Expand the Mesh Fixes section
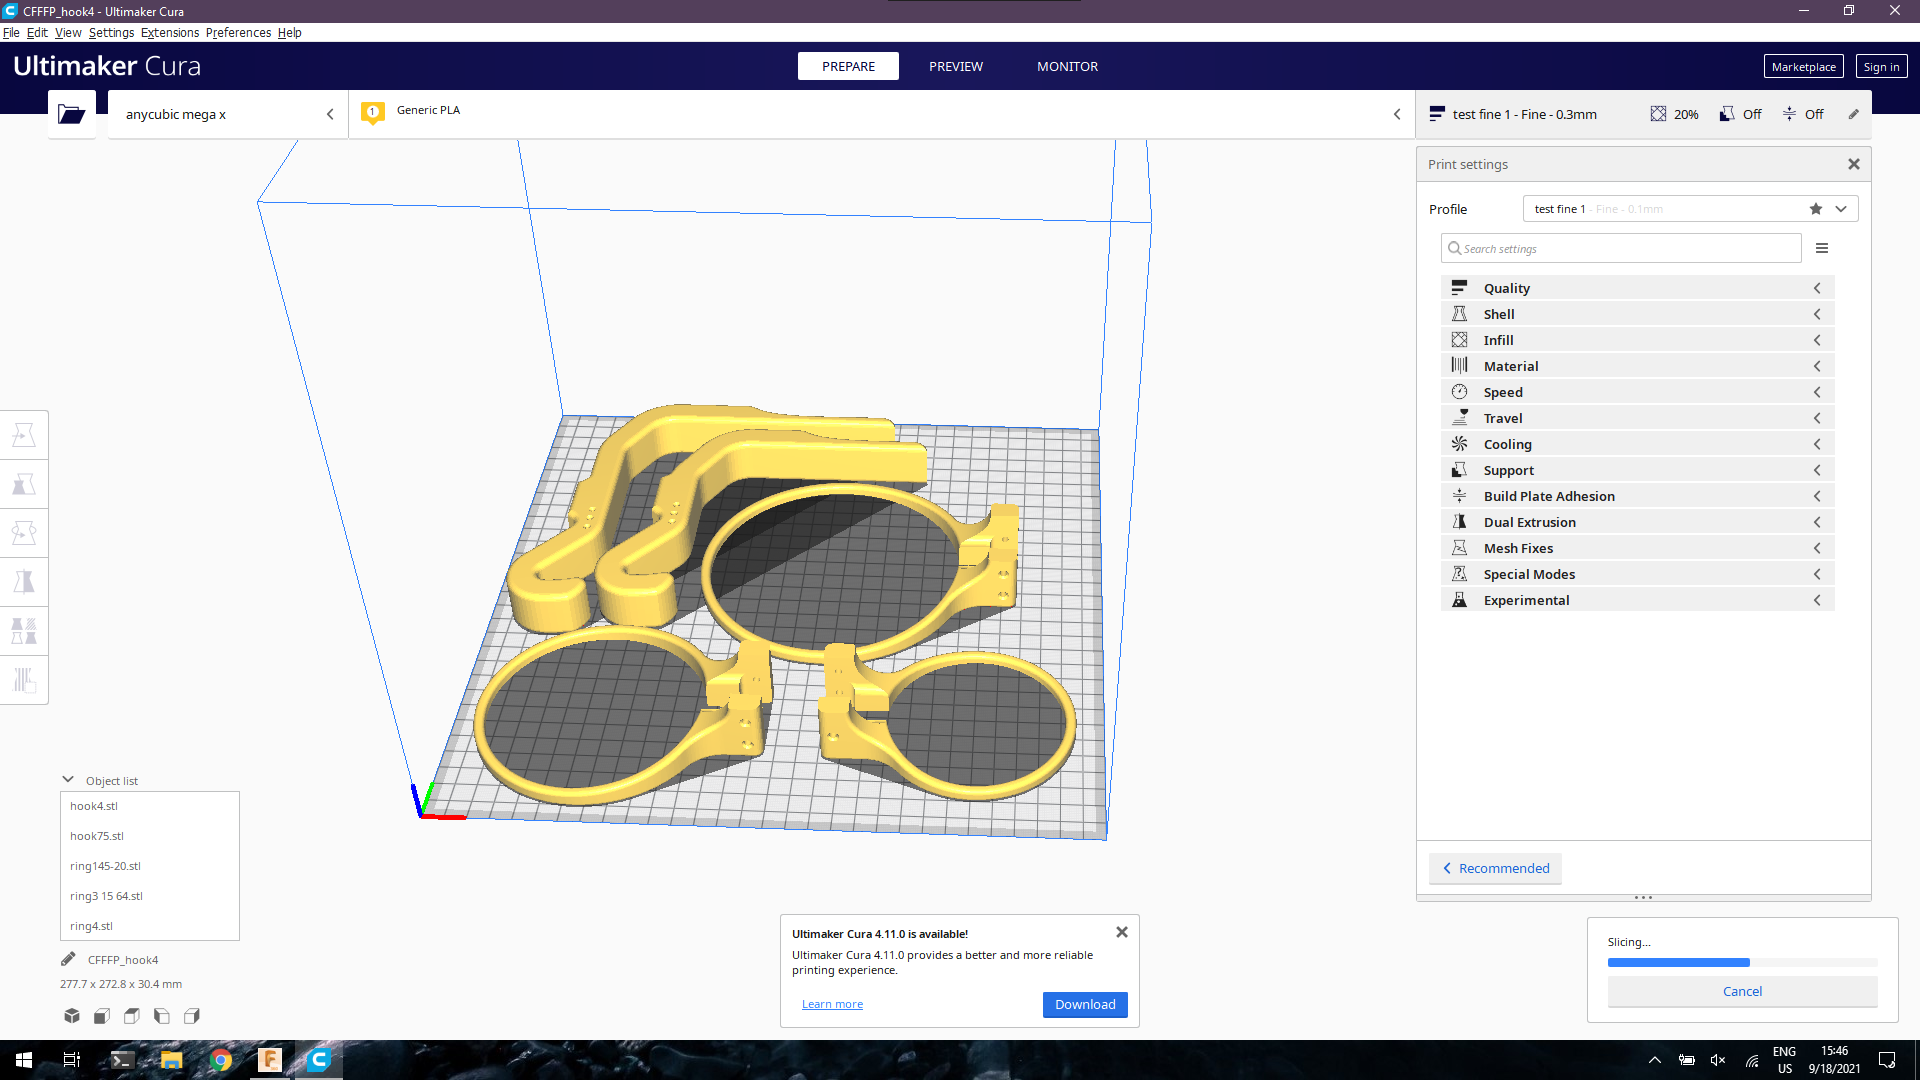This screenshot has width=1920, height=1080. (1637, 548)
